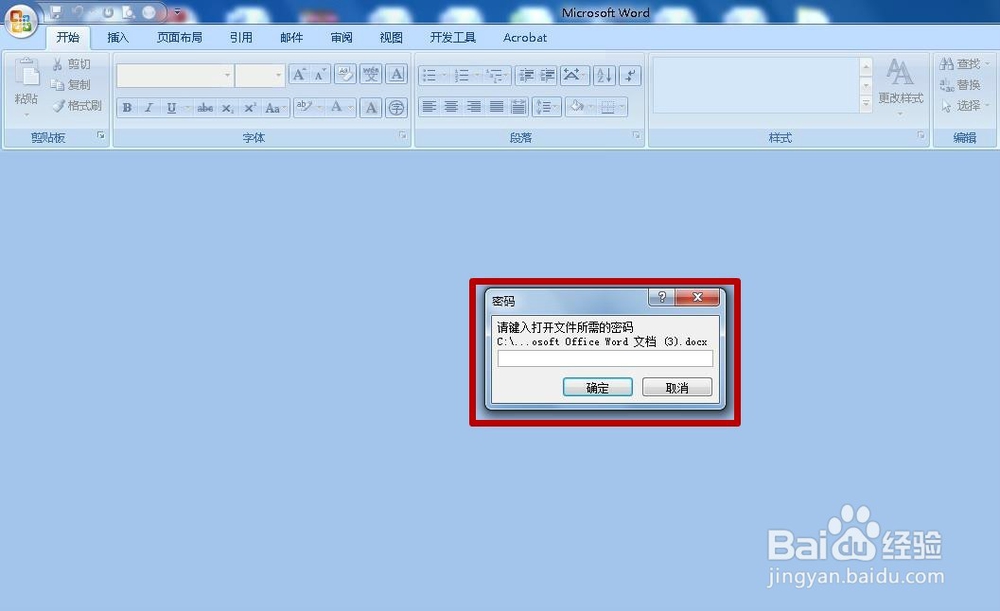1000x611 pixels.
Task: Click the Sort A-Z icon
Action: pyautogui.click(x=604, y=76)
